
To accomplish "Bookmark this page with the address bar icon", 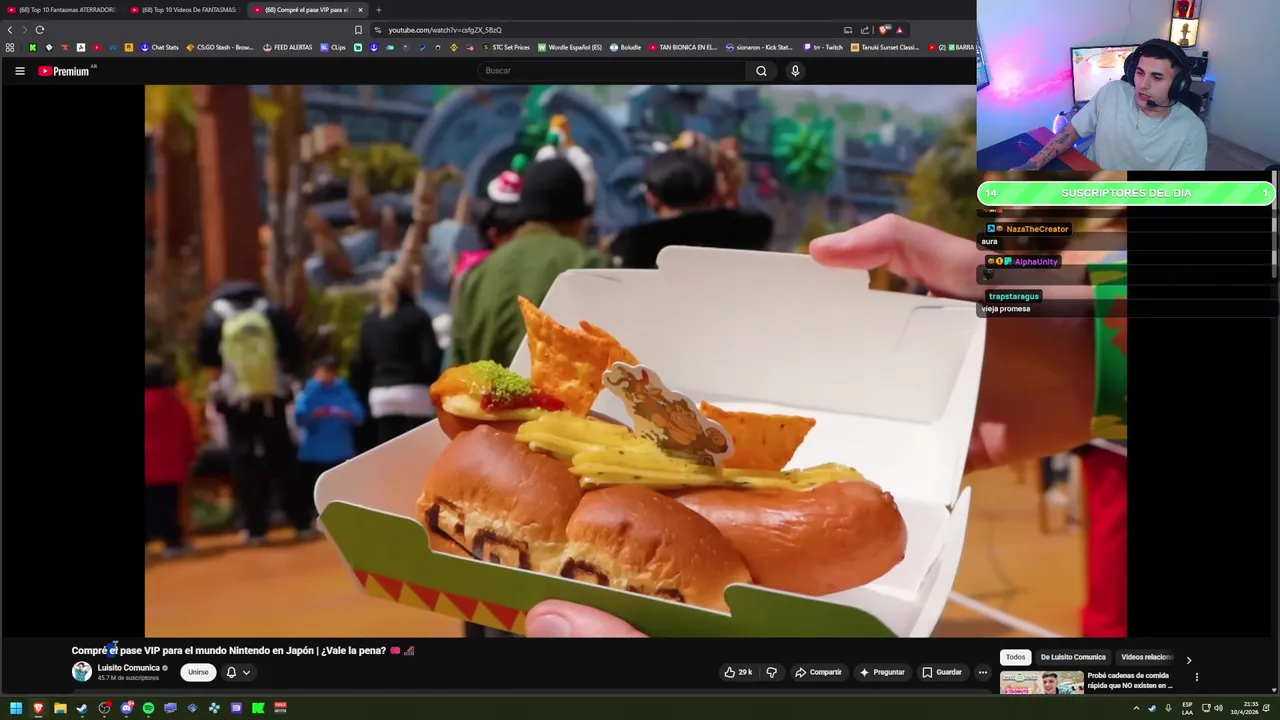I will 358,30.
